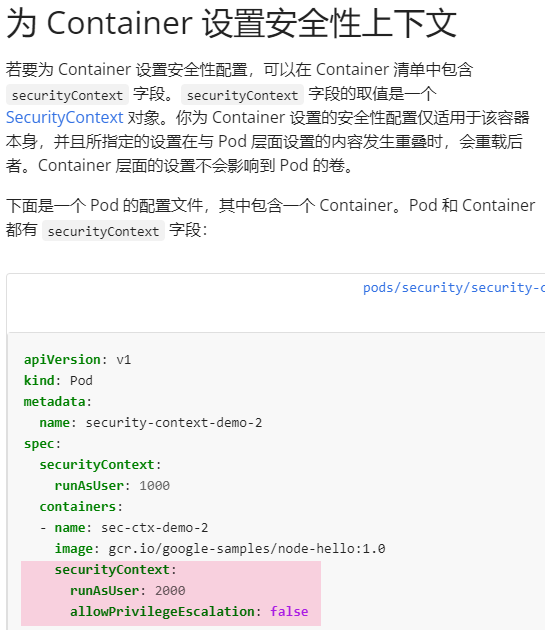The width and height of the screenshot is (545, 630).
Task: Click the spec key in YAML
Action: [39, 444]
